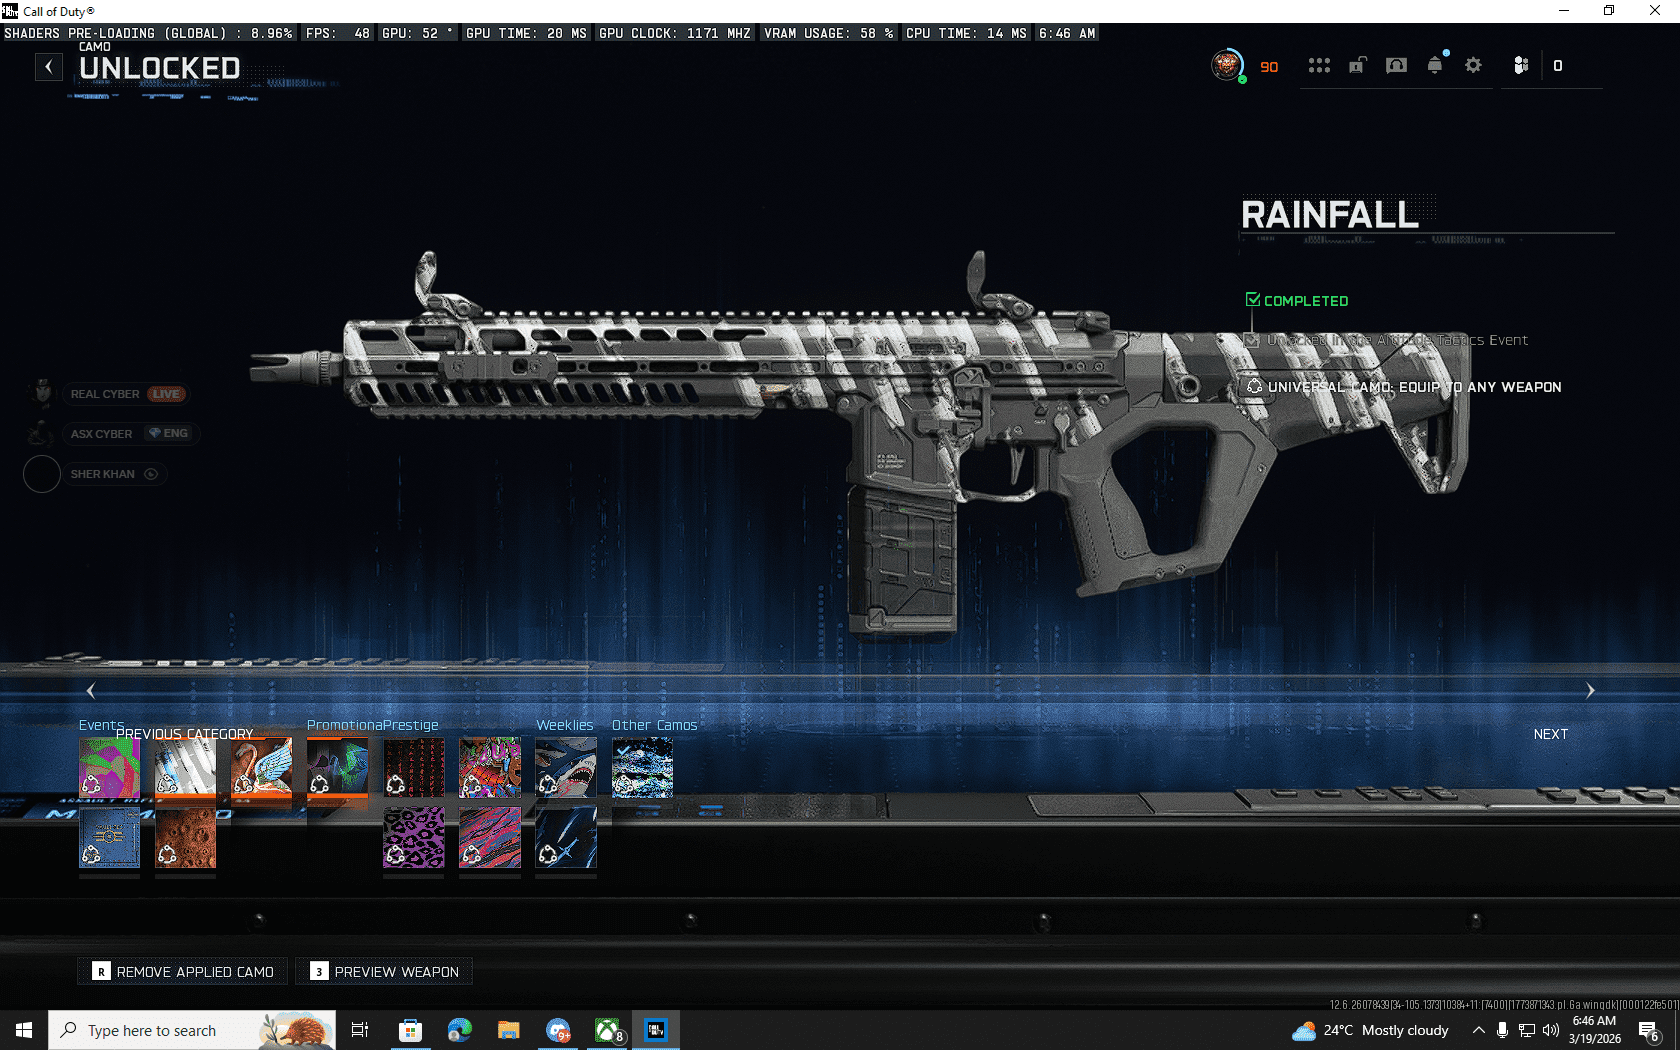Image resolution: width=1680 pixels, height=1050 pixels.
Task: Open the social friends icon
Action: (1521, 66)
